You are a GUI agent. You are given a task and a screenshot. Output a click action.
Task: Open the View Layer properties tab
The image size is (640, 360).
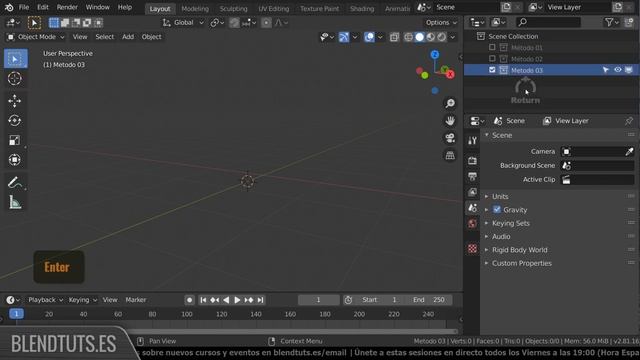[472, 192]
